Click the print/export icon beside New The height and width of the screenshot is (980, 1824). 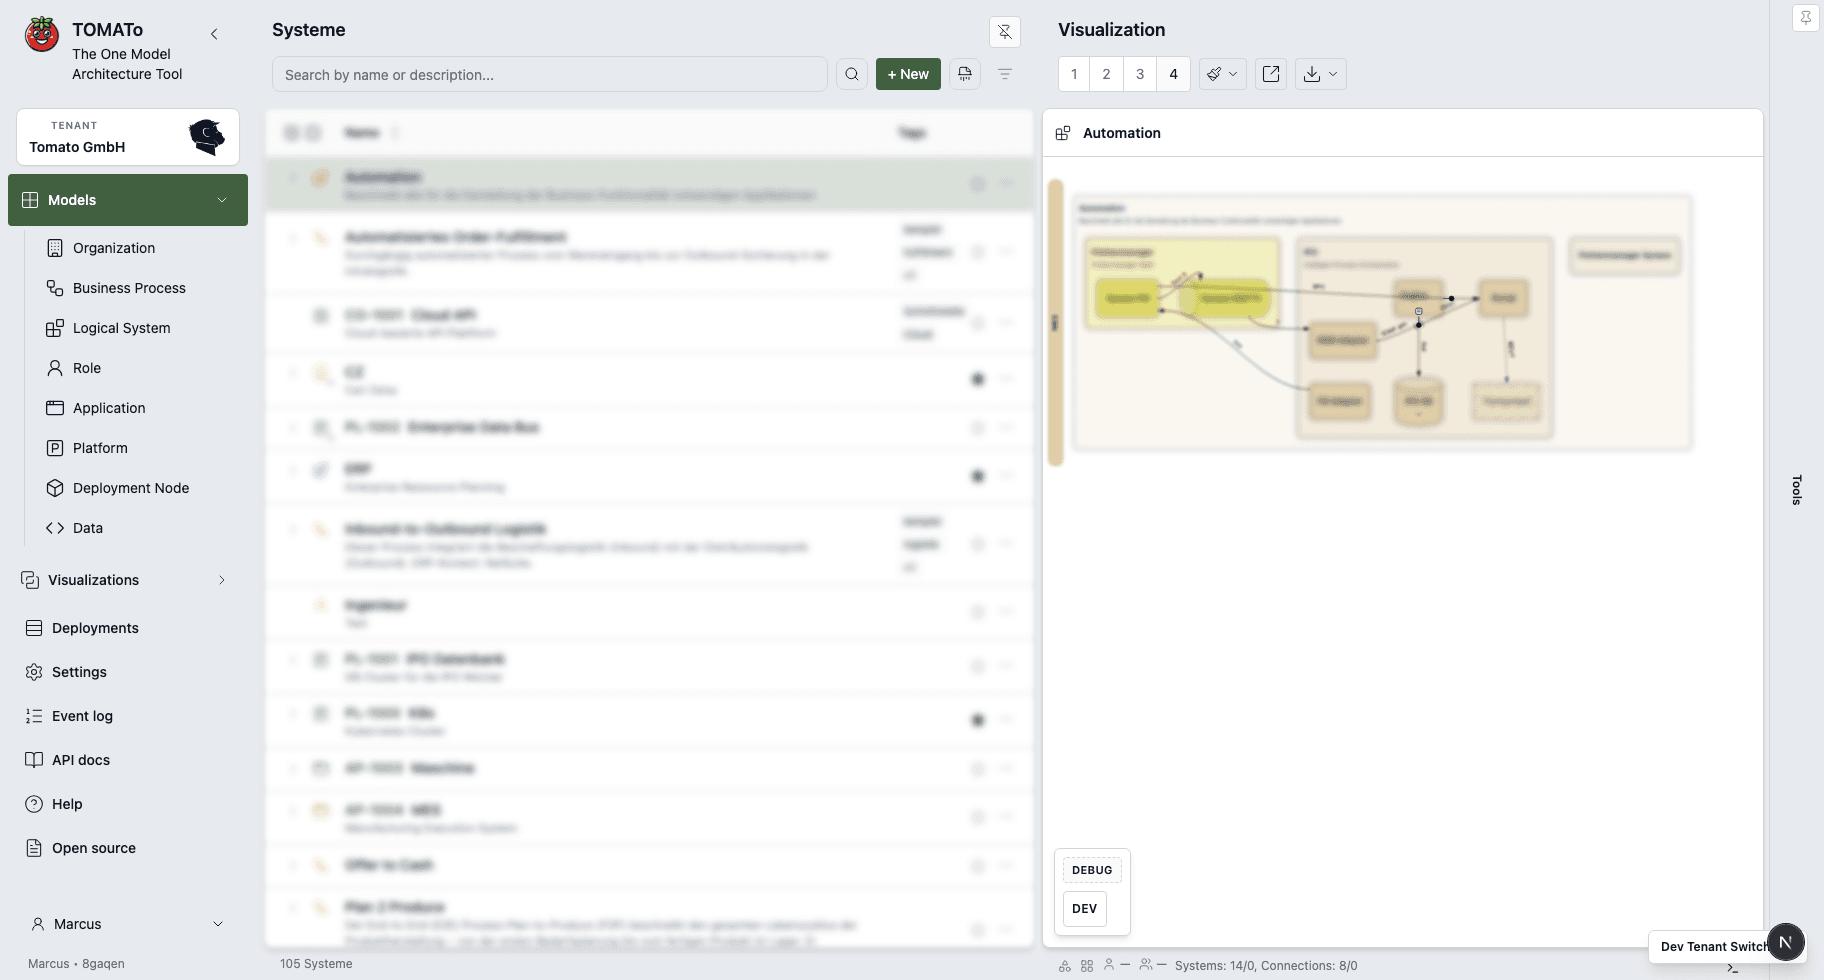(x=965, y=74)
